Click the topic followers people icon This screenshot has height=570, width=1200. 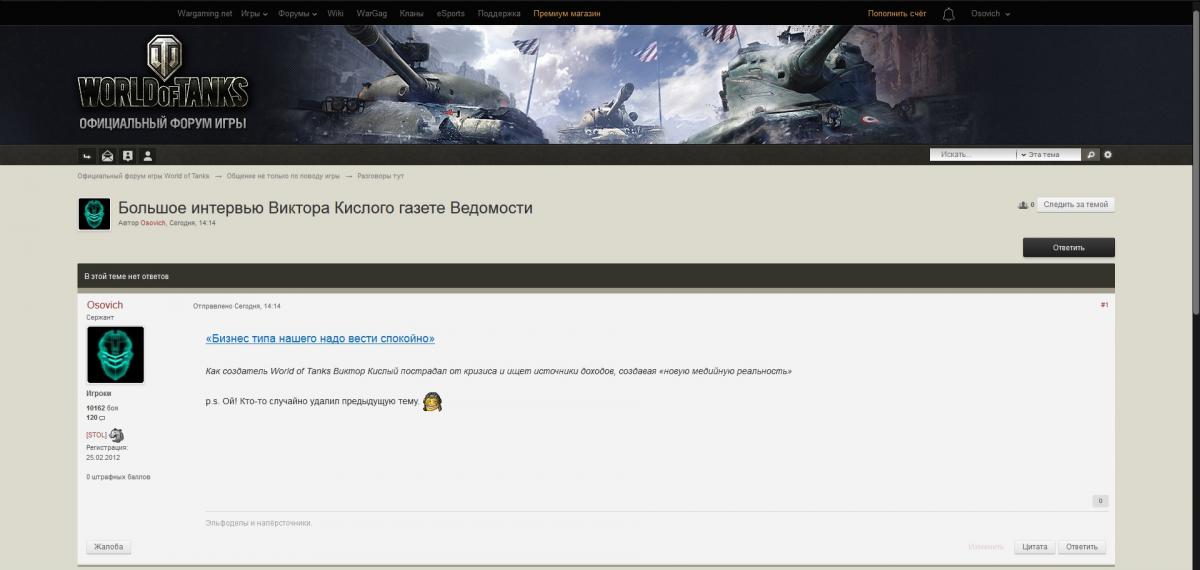click(1023, 204)
